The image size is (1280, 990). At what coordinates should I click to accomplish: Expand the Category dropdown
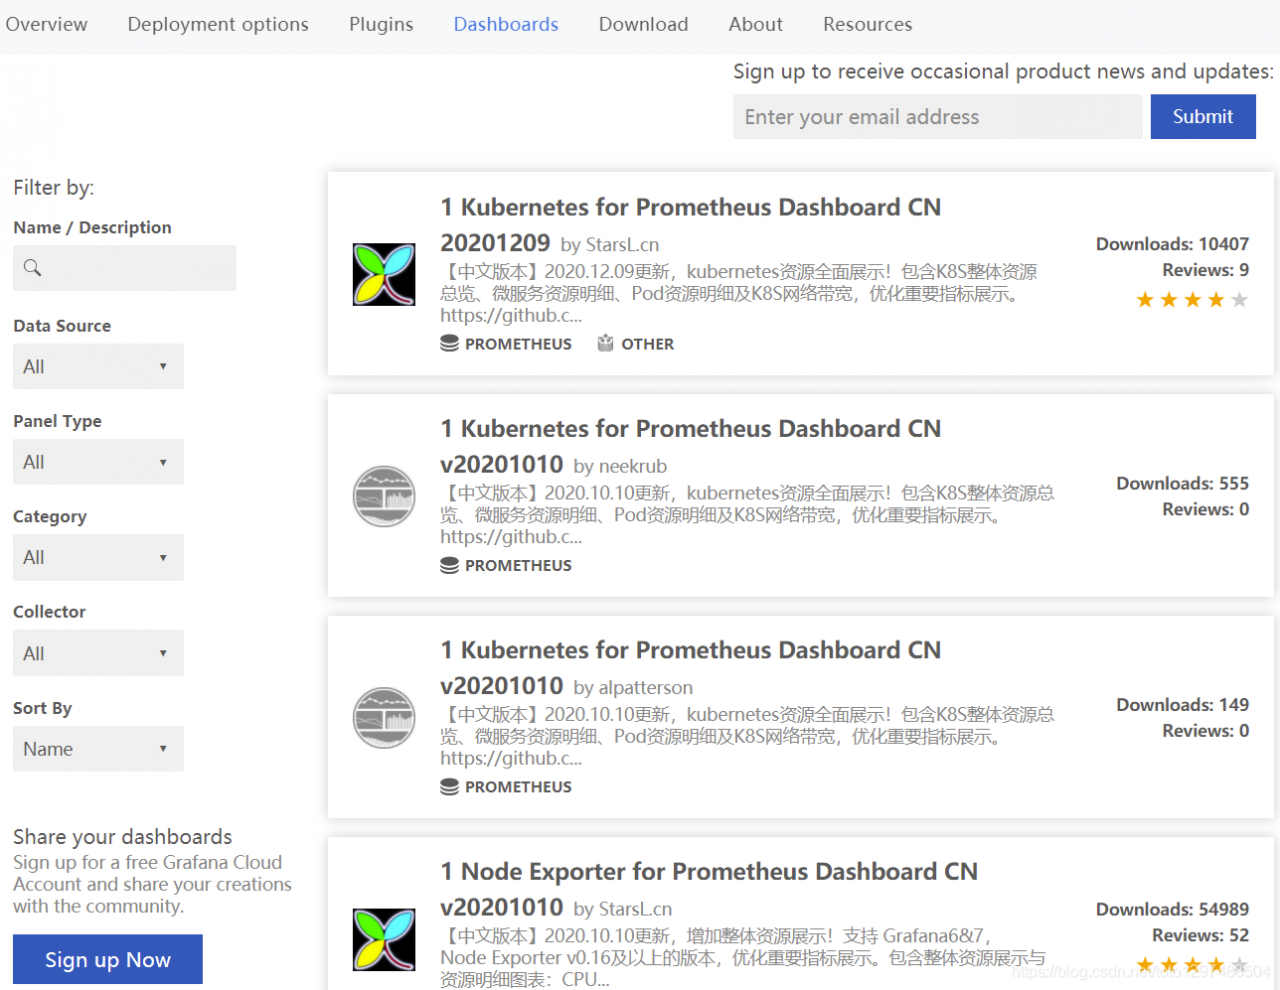(98, 557)
